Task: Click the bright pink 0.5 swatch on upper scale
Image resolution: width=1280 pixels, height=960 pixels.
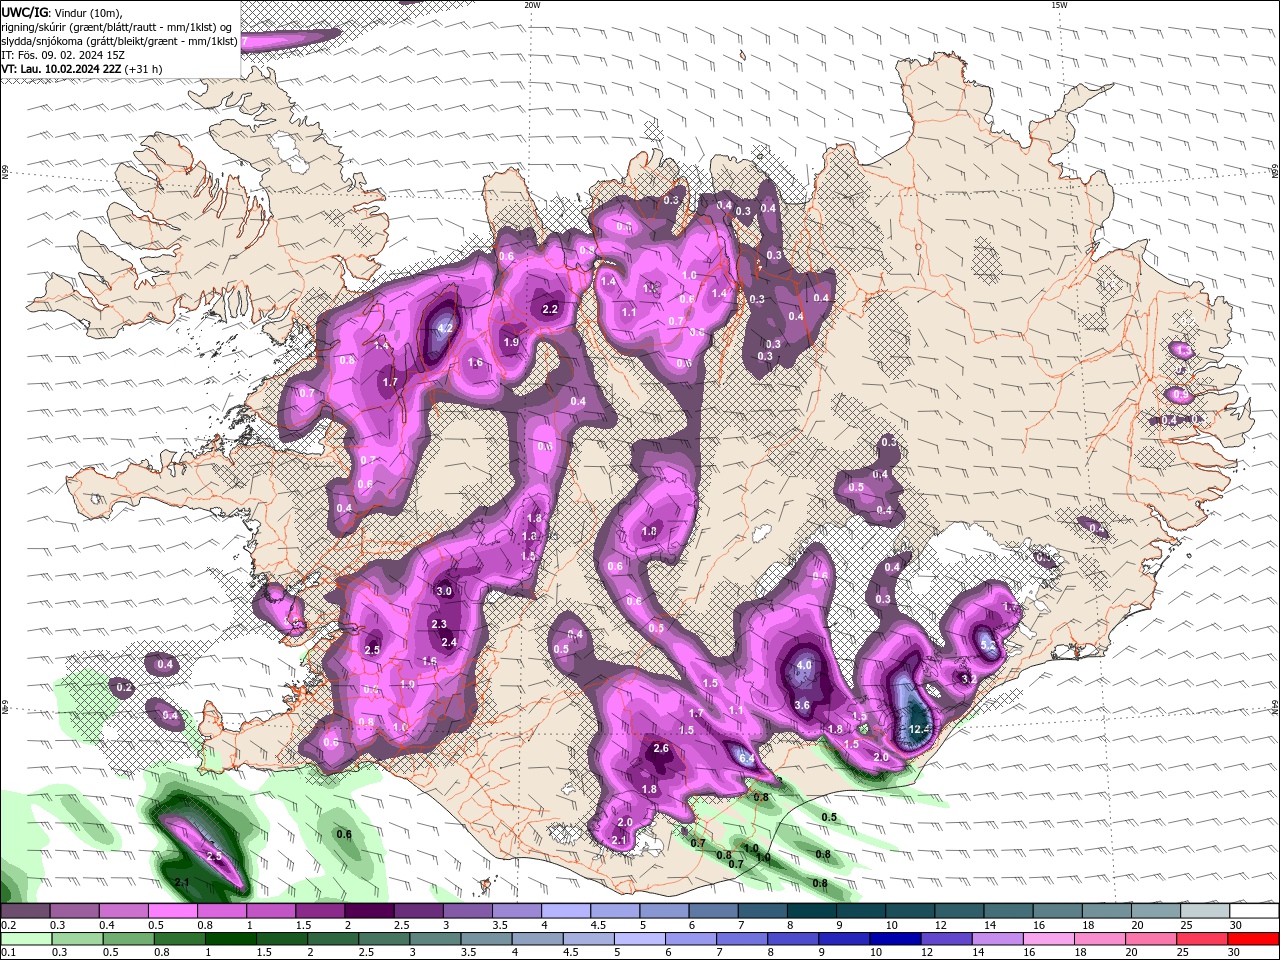Action: [173, 911]
